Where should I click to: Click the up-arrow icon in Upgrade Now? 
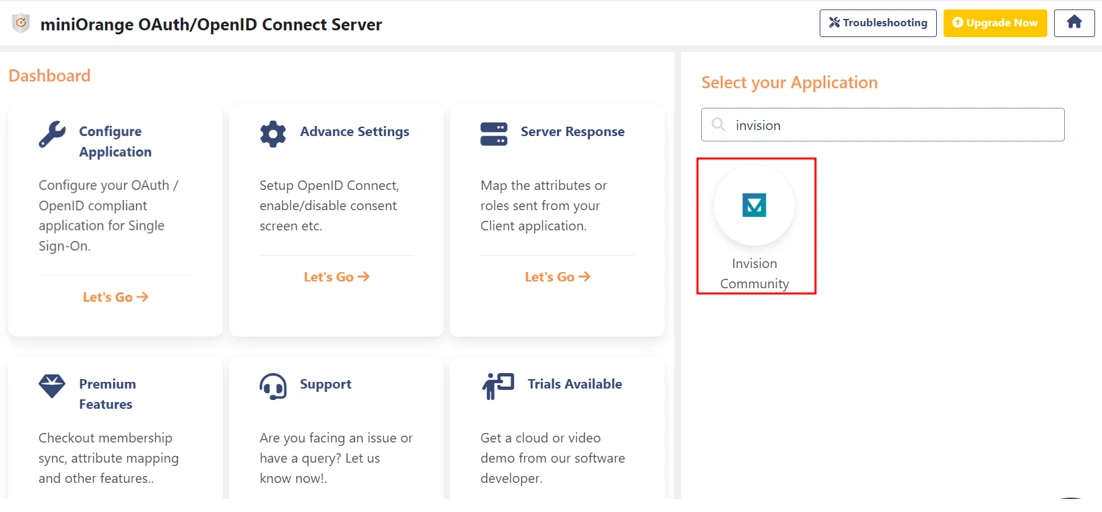point(957,23)
